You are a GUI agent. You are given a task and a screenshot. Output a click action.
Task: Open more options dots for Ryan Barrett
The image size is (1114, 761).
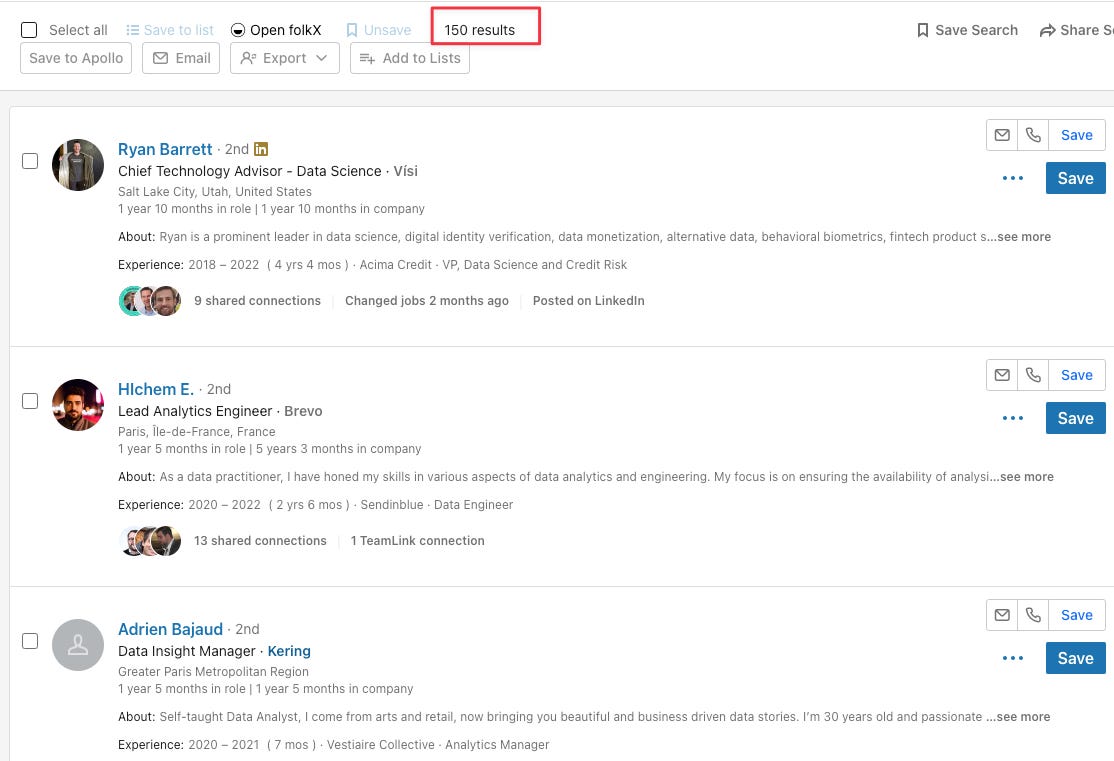pos(1013,178)
